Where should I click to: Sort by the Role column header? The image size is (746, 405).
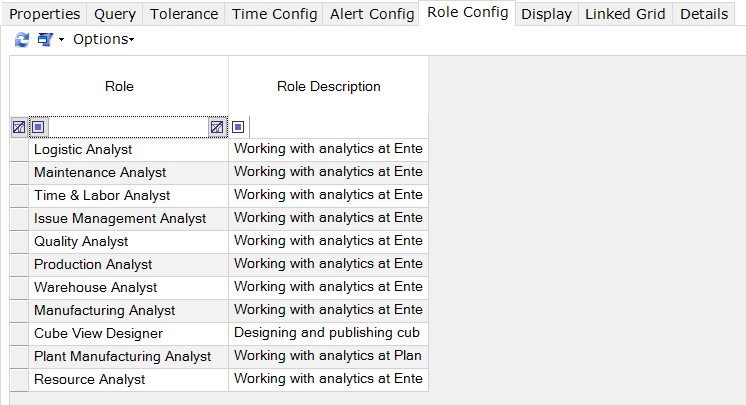tap(119, 86)
